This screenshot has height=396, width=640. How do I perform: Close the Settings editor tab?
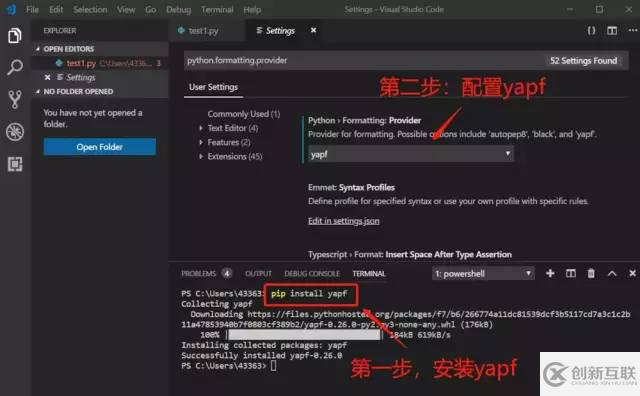(x=313, y=30)
